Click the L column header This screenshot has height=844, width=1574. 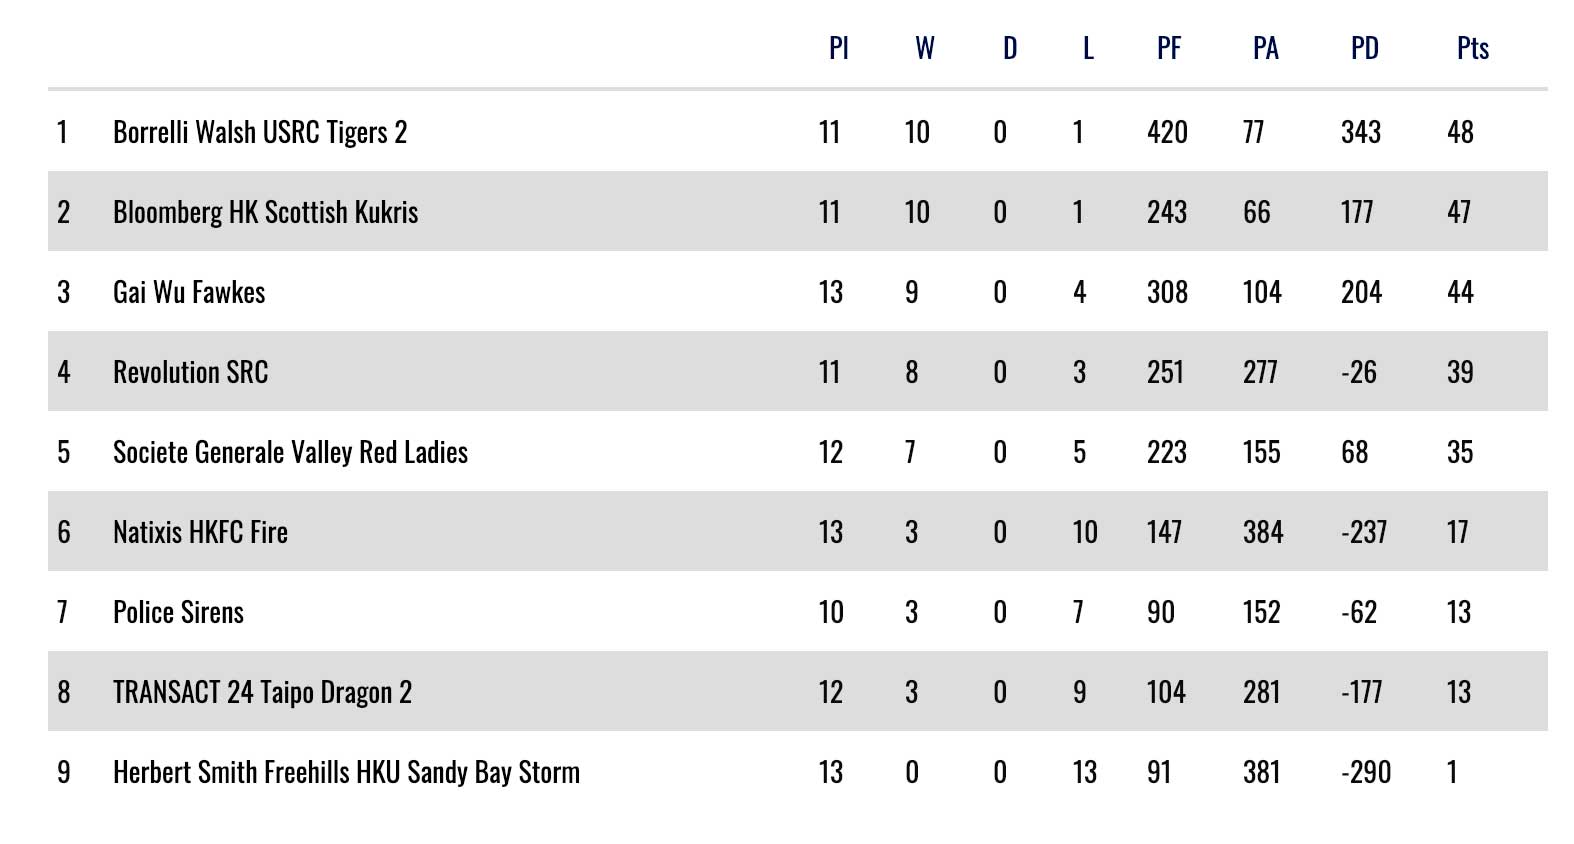point(1088,48)
